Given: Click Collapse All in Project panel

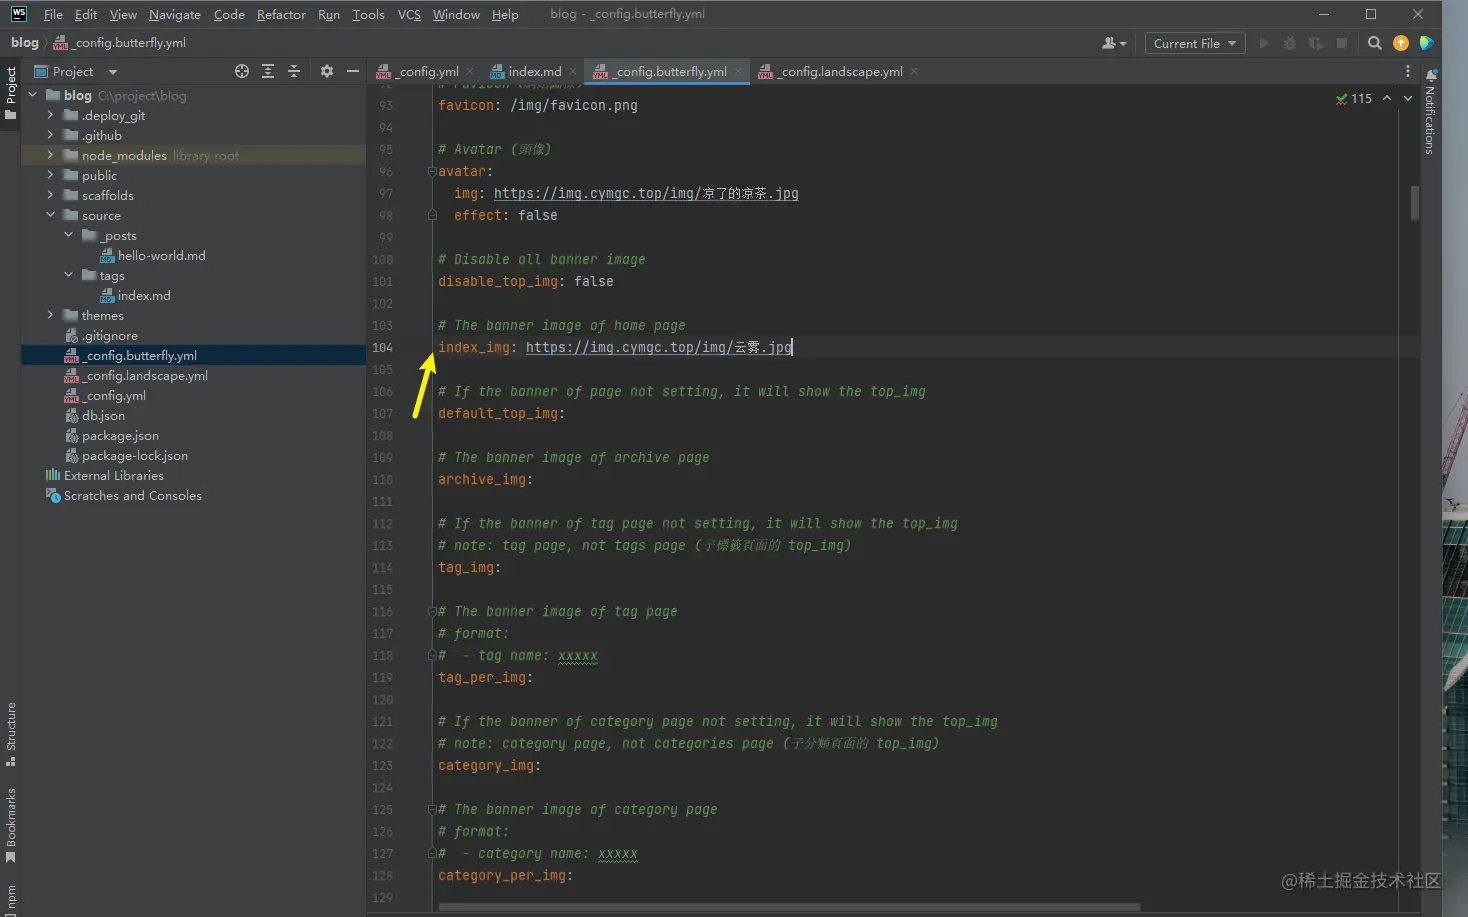Looking at the screenshot, I should (294, 71).
